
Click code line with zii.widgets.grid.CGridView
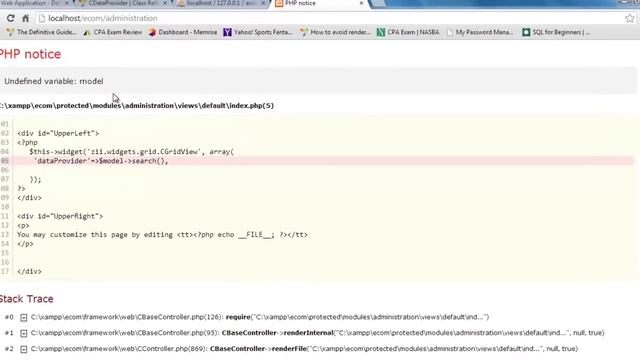131,152
